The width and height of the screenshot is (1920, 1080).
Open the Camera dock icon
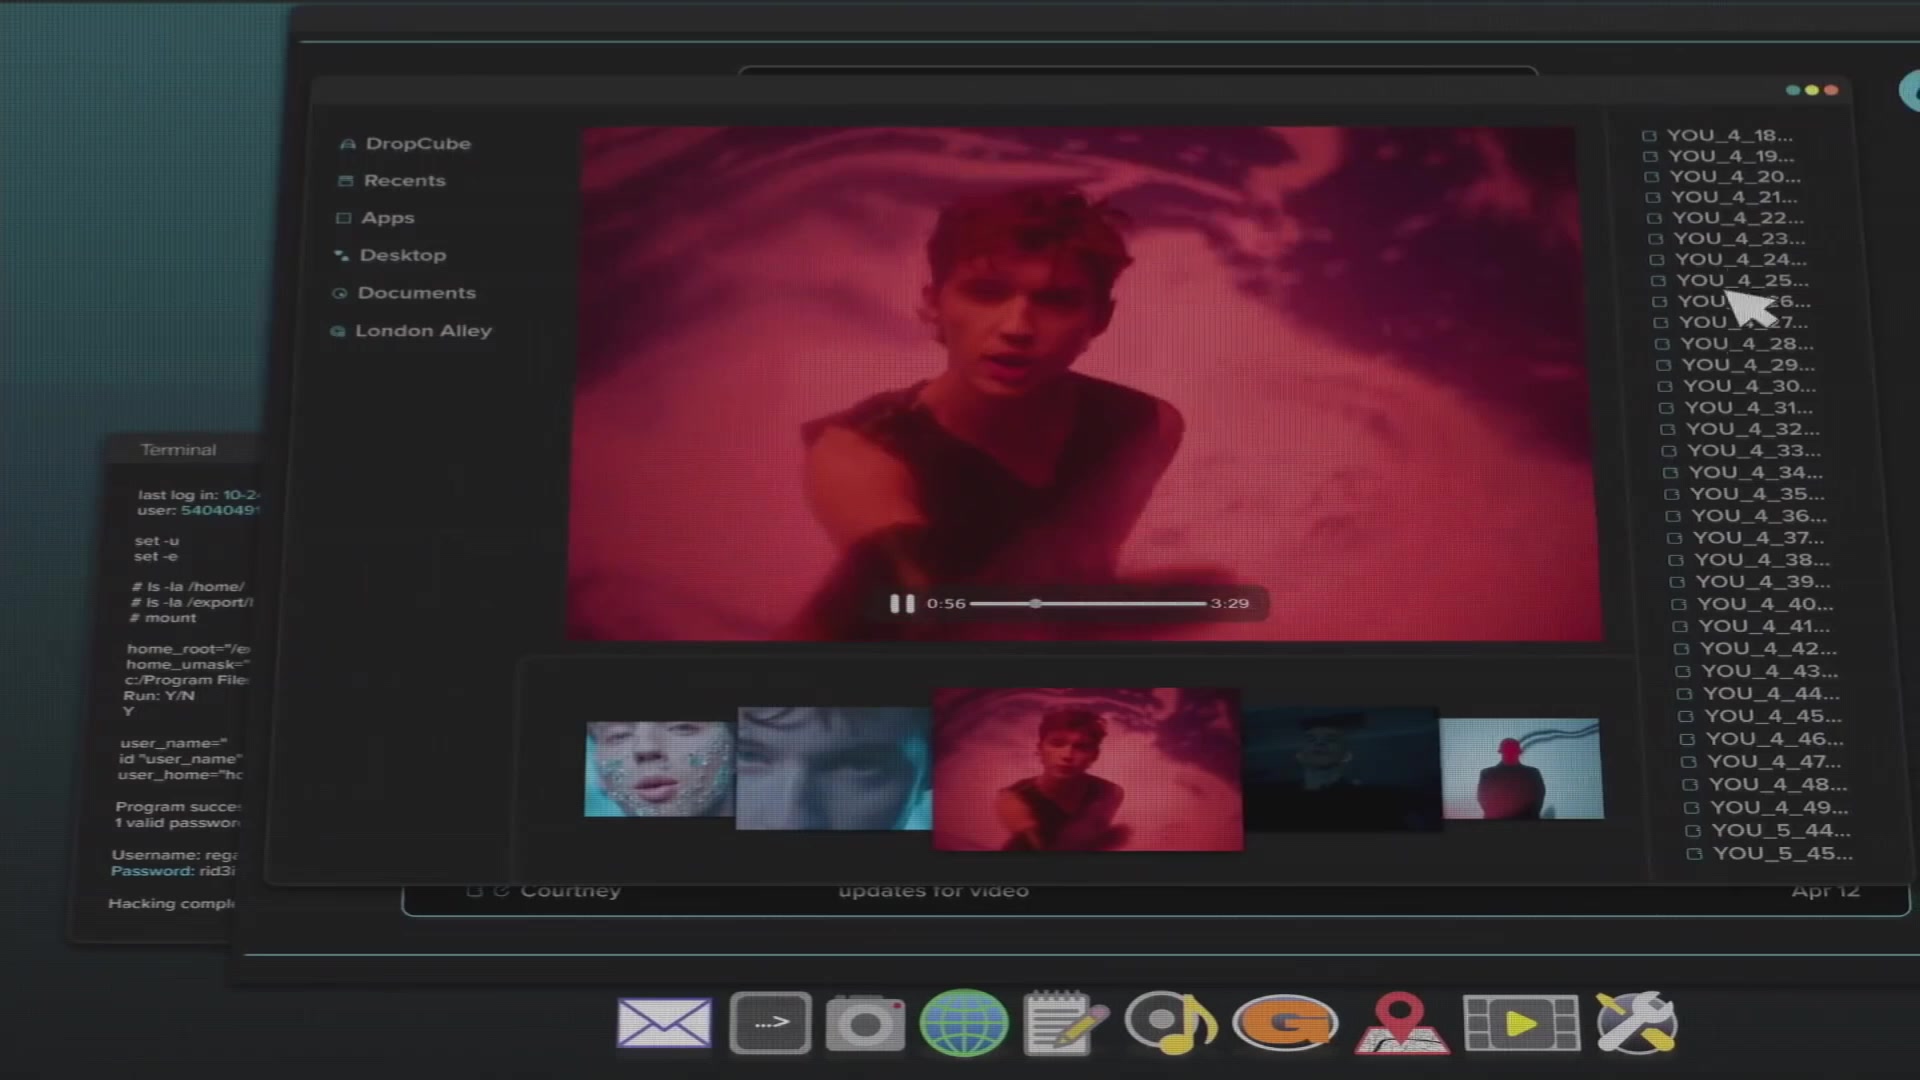click(865, 1023)
